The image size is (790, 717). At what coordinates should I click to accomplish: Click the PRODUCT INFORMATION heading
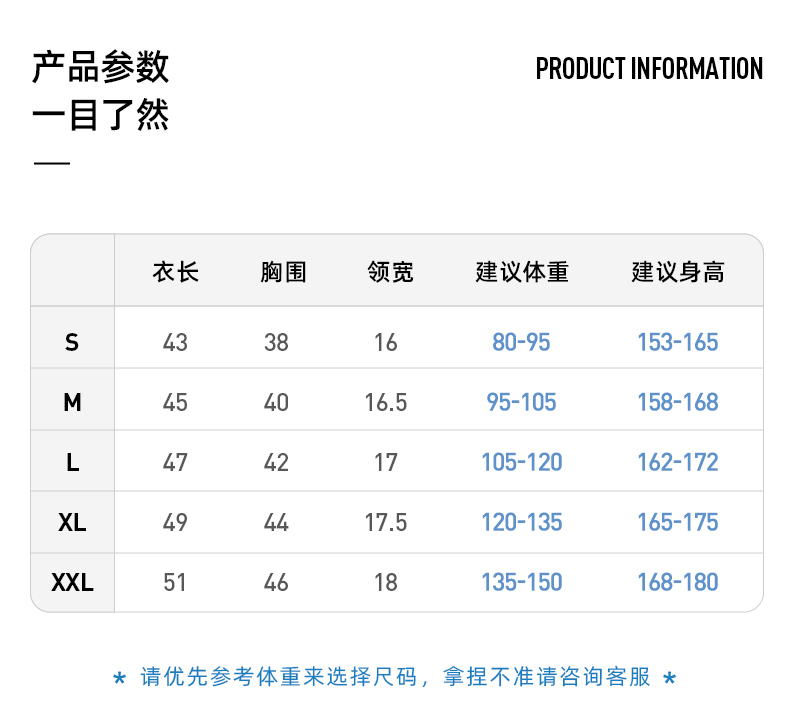(x=649, y=69)
